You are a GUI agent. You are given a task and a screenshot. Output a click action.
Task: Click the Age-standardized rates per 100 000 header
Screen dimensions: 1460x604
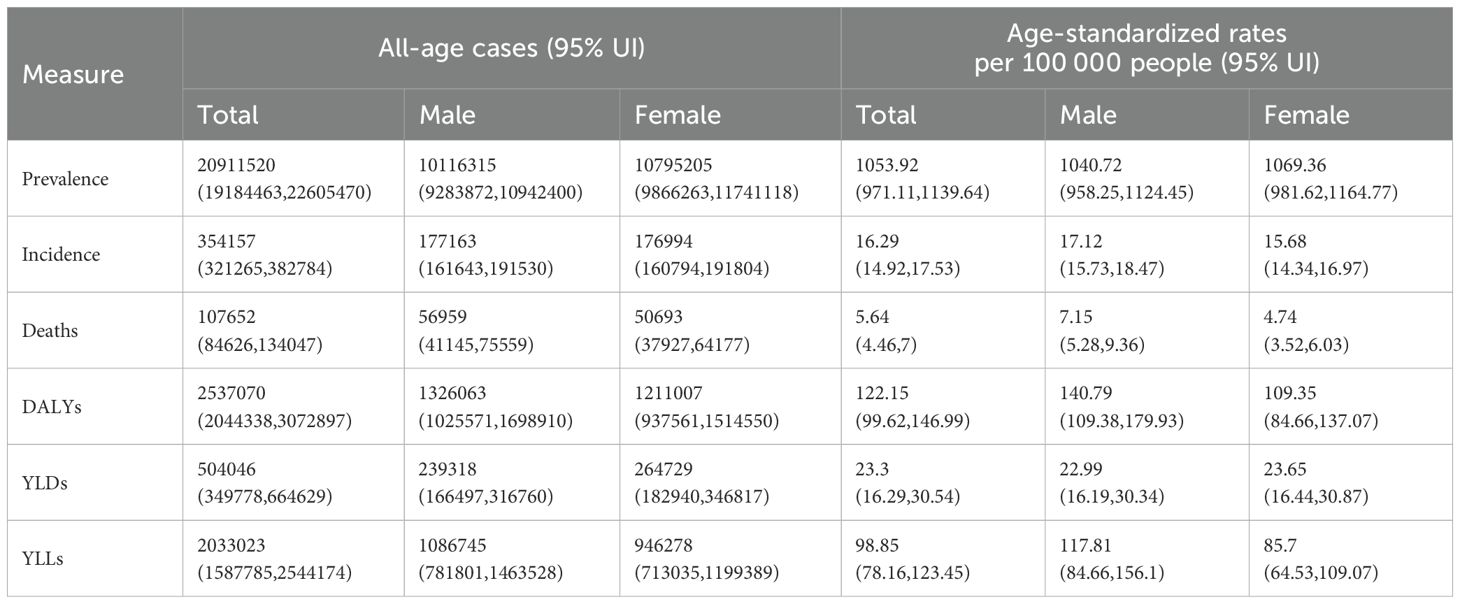tap(1146, 48)
